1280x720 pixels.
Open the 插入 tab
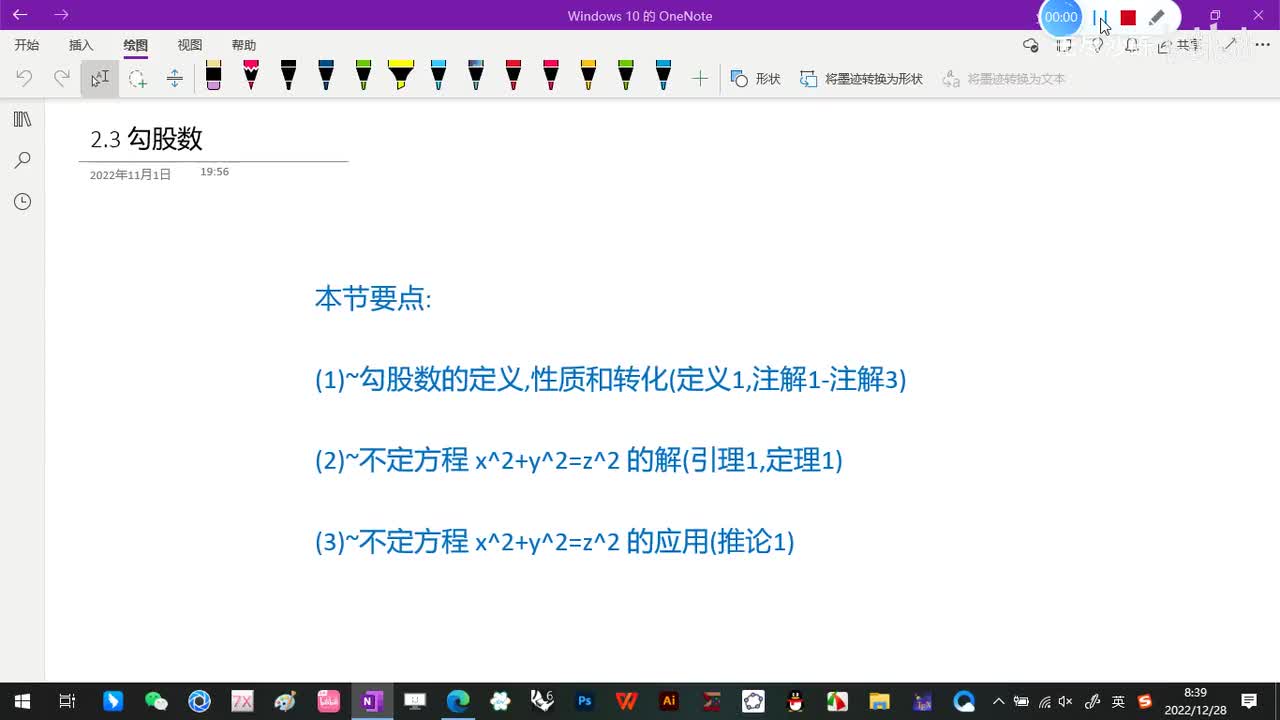(x=81, y=45)
